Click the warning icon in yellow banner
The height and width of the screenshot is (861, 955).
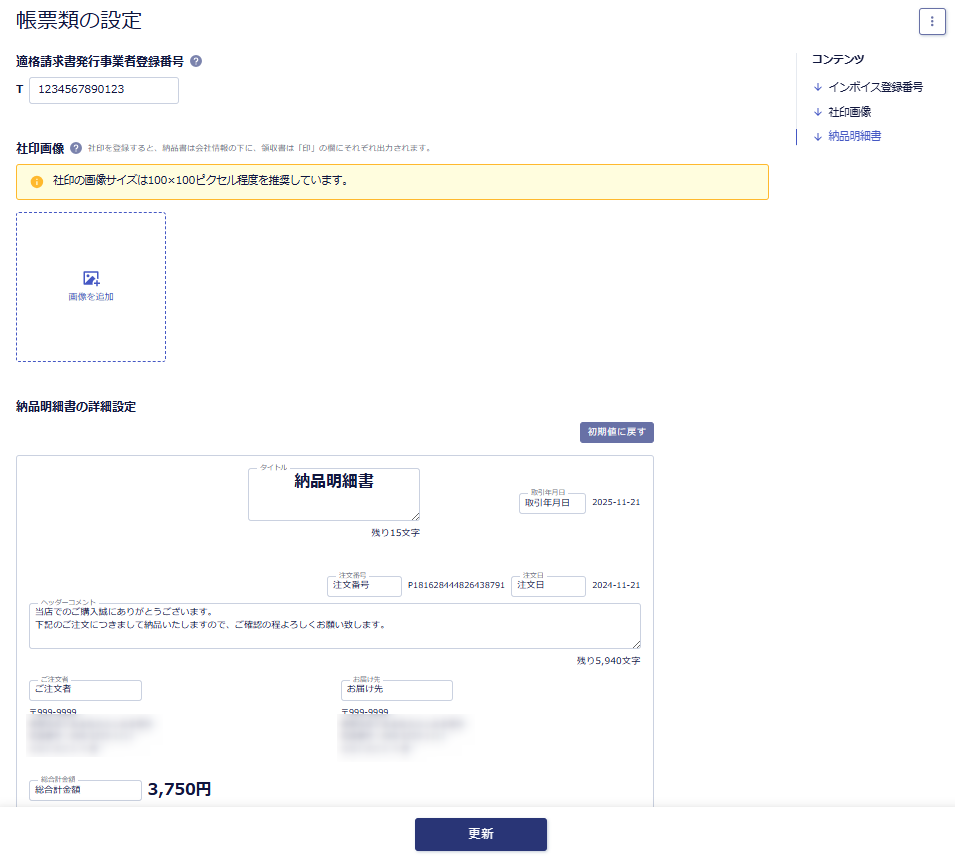(x=37, y=182)
